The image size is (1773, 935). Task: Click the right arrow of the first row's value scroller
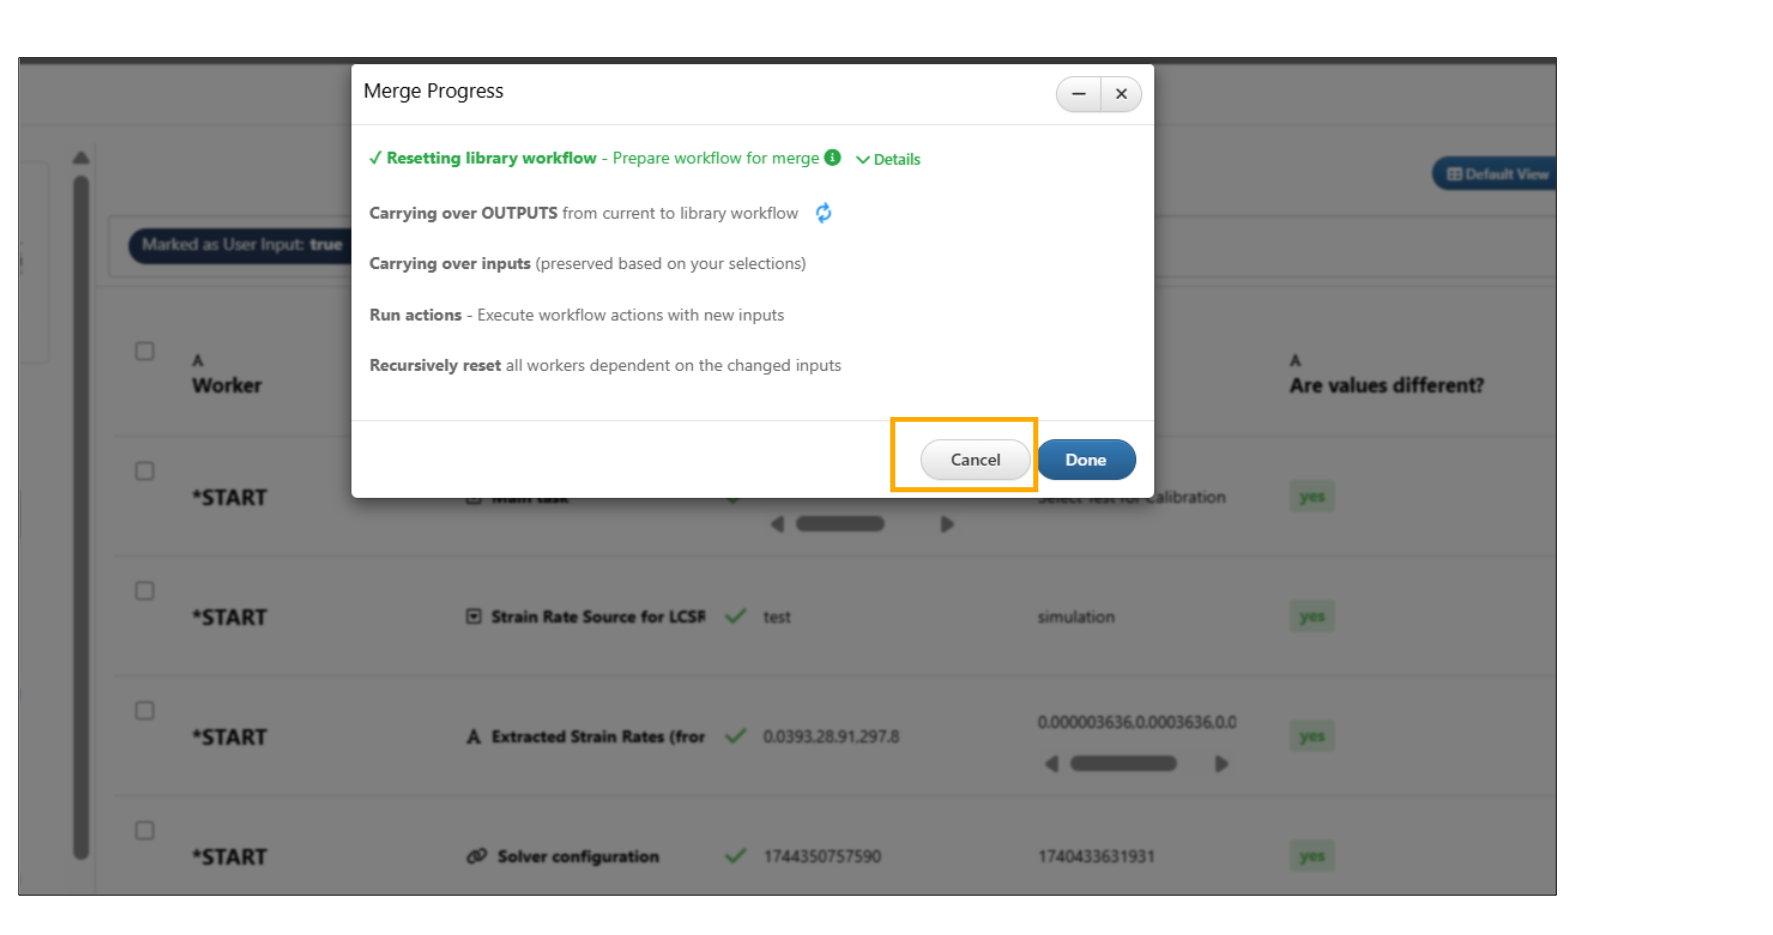pyautogui.click(x=947, y=524)
